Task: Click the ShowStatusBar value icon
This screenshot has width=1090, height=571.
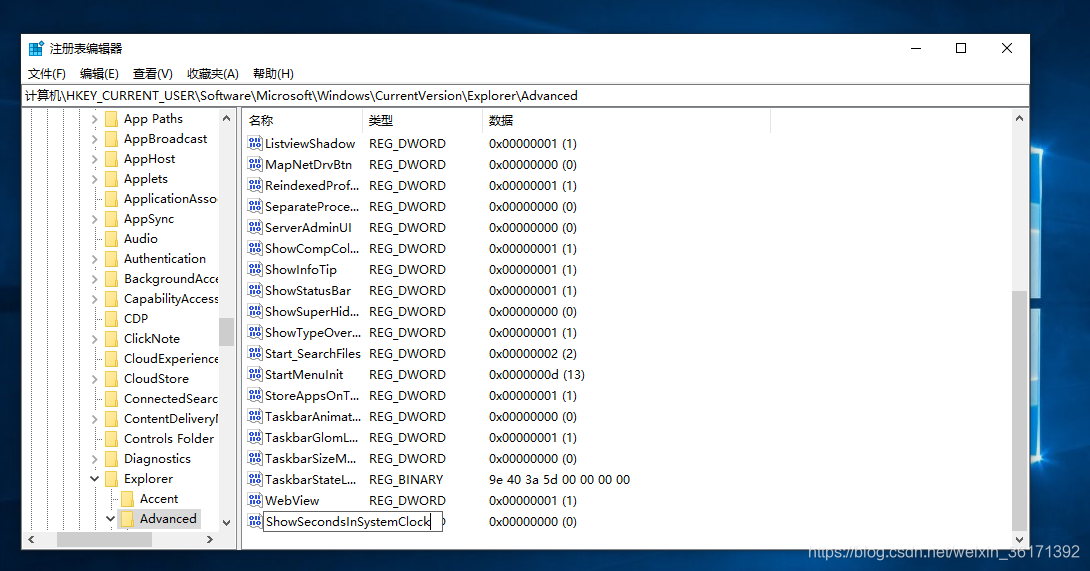Action: click(254, 290)
